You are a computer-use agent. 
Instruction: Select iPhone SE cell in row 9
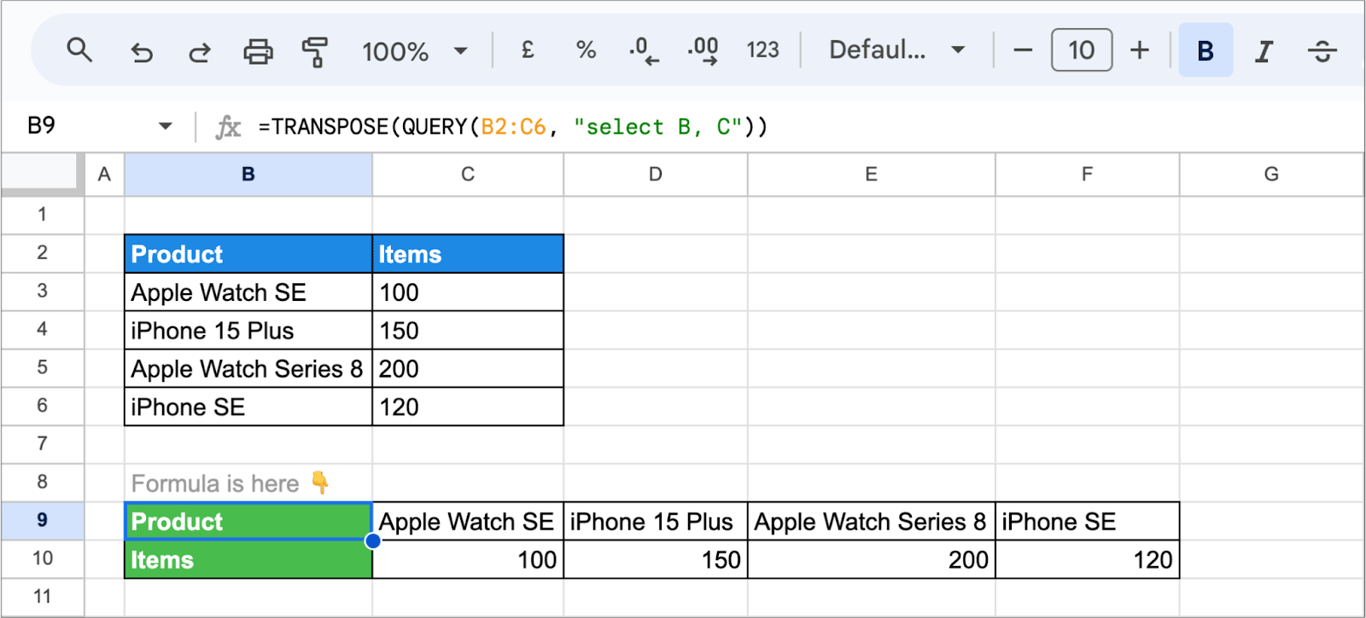(1087, 521)
